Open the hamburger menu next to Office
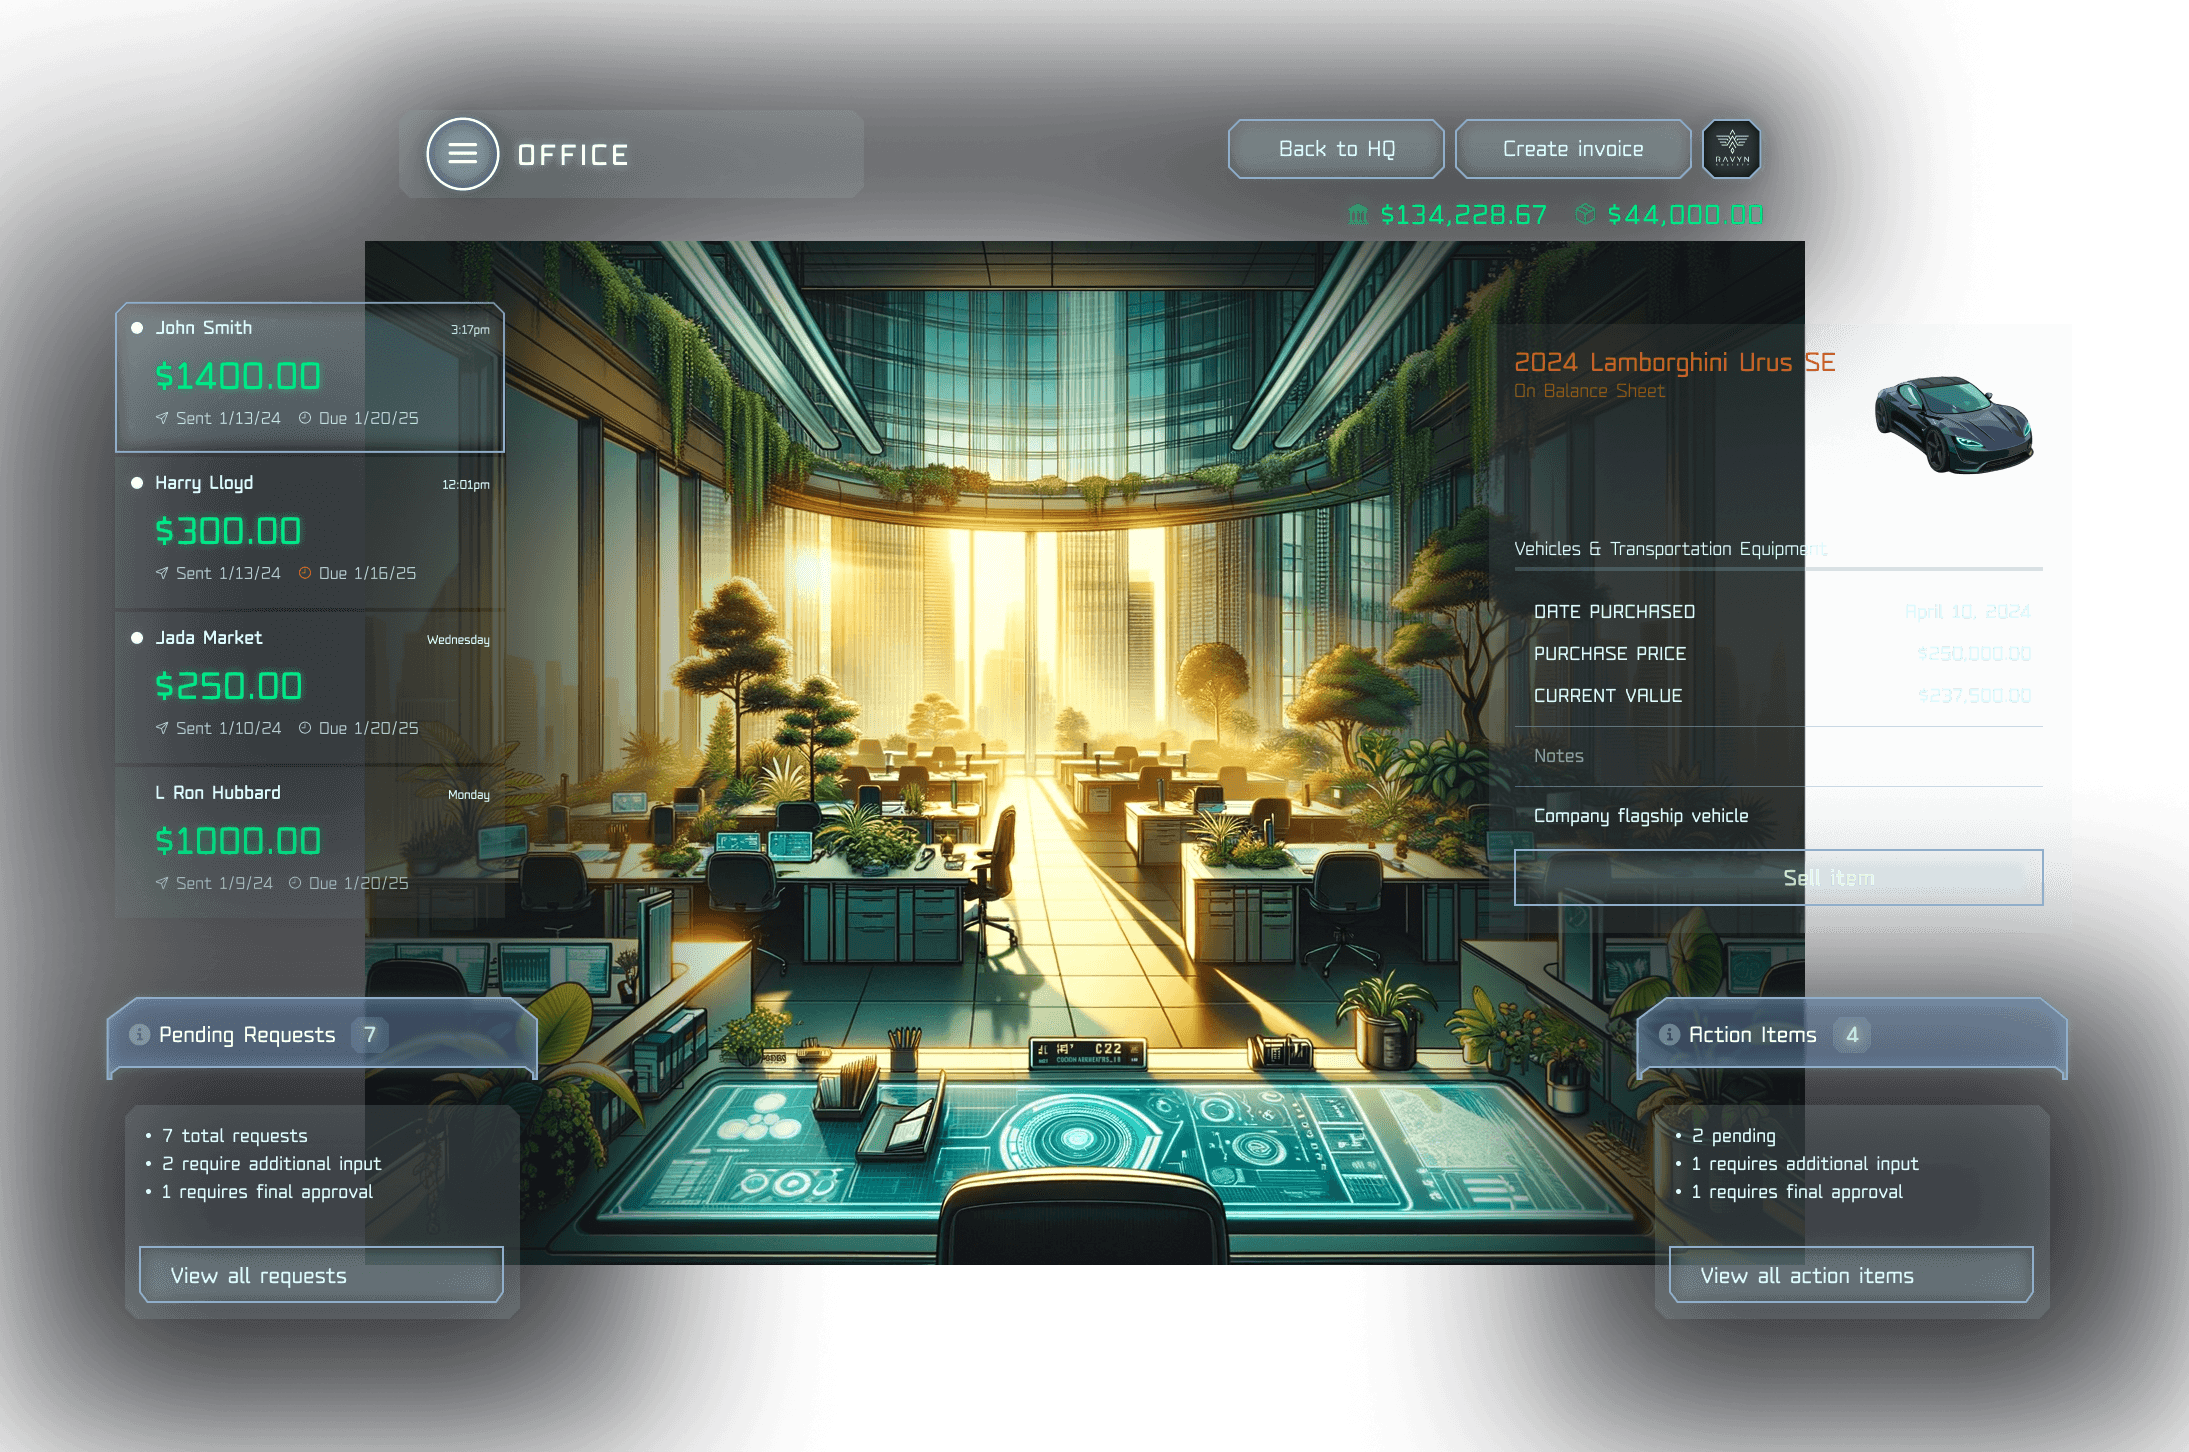Viewport: 2189px width, 1452px height. pyautogui.click(x=462, y=154)
